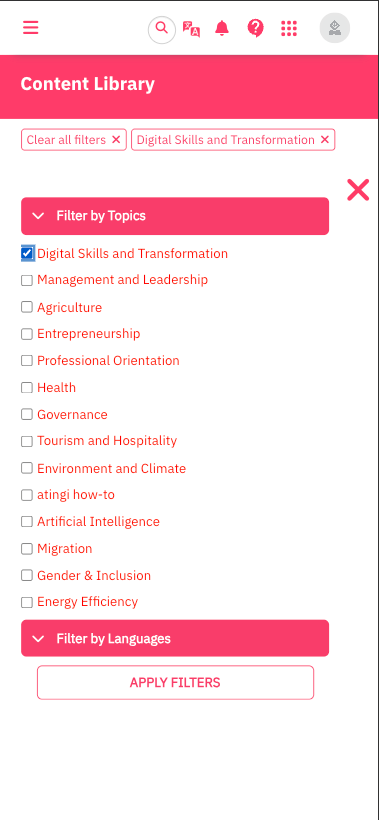The image size is (379, 820).
Task: Select the Entrepreneurship topic label
Action: pos(88,334)
